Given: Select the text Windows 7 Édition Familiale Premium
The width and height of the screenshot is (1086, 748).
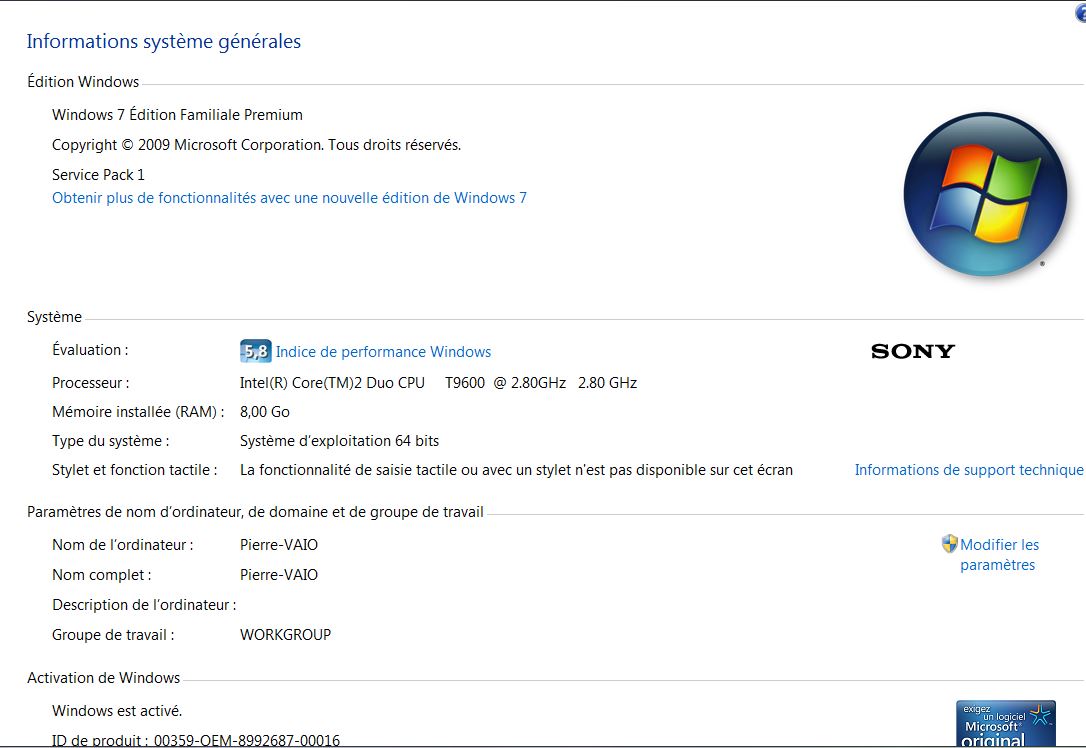Looking at the screenshot, I should (x=177, y=115).
